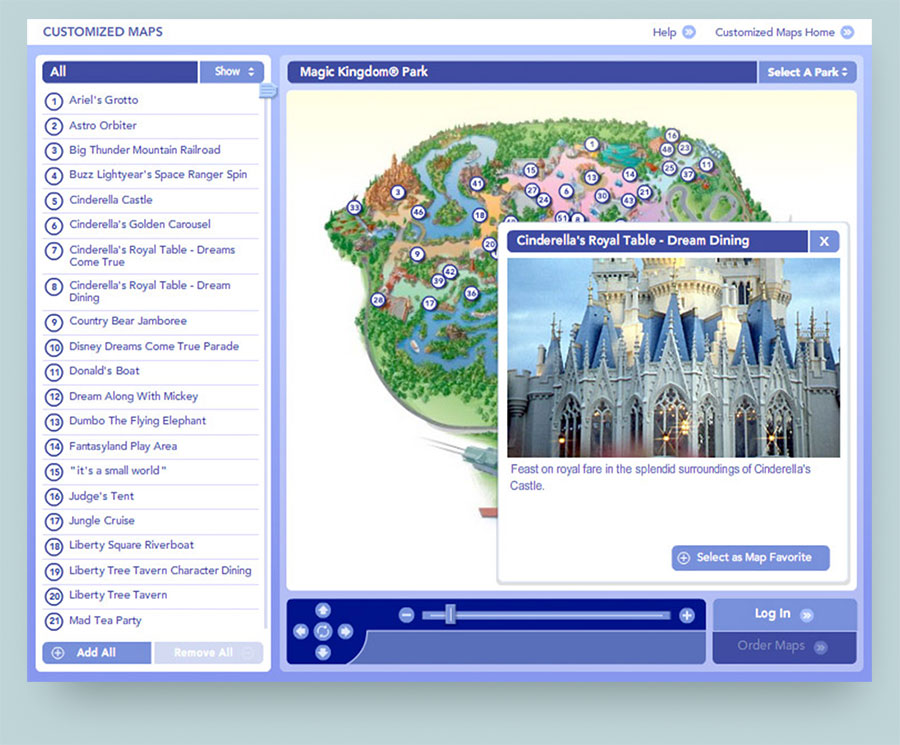Click the attraction list scrollbar handle

267,91
